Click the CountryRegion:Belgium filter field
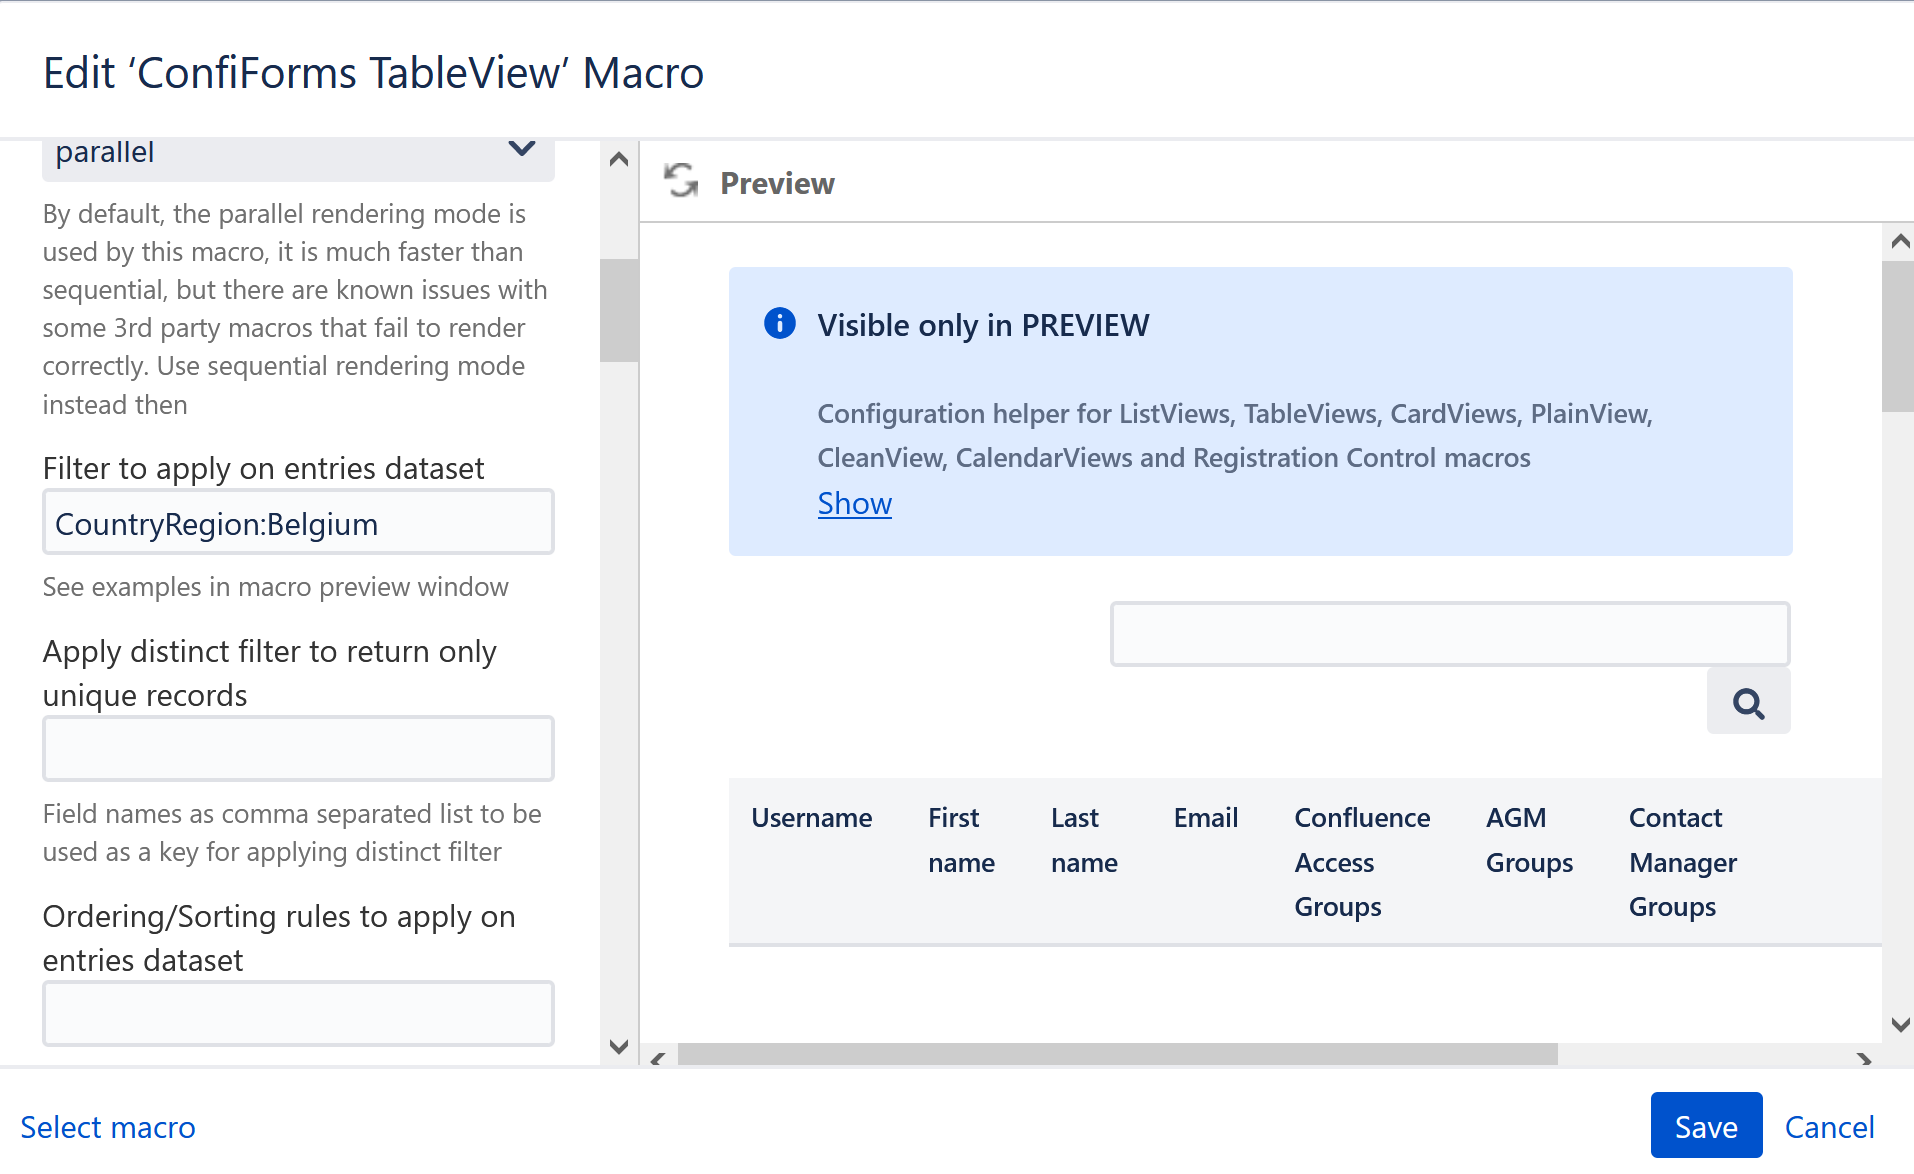This screenshot has height=1174, width=1914. point(298,522)
